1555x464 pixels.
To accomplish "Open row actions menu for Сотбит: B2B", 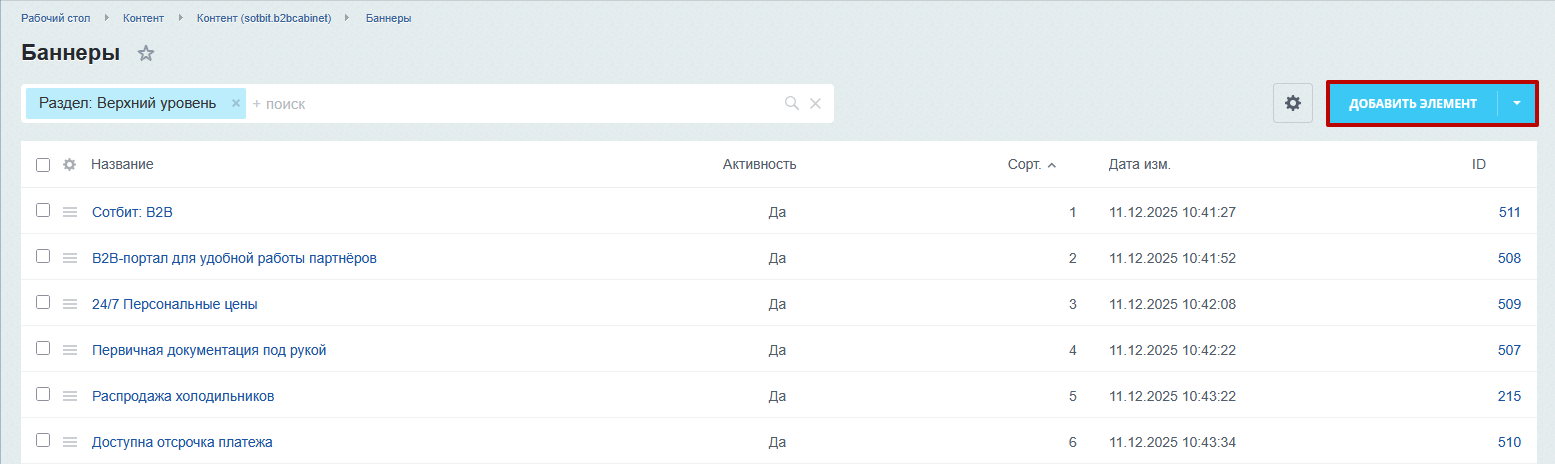I will coord(70,212).
